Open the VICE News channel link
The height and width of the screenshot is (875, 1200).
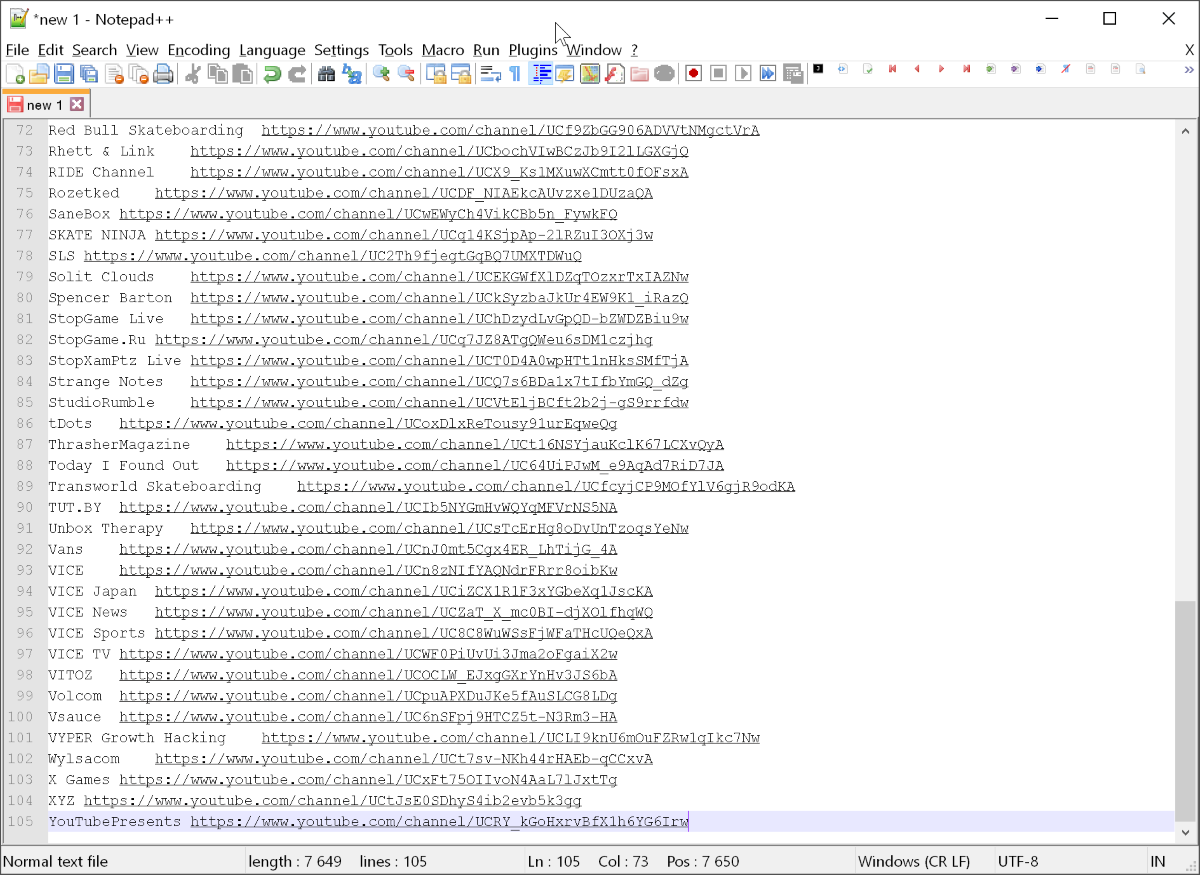click(x=404, y=612)
